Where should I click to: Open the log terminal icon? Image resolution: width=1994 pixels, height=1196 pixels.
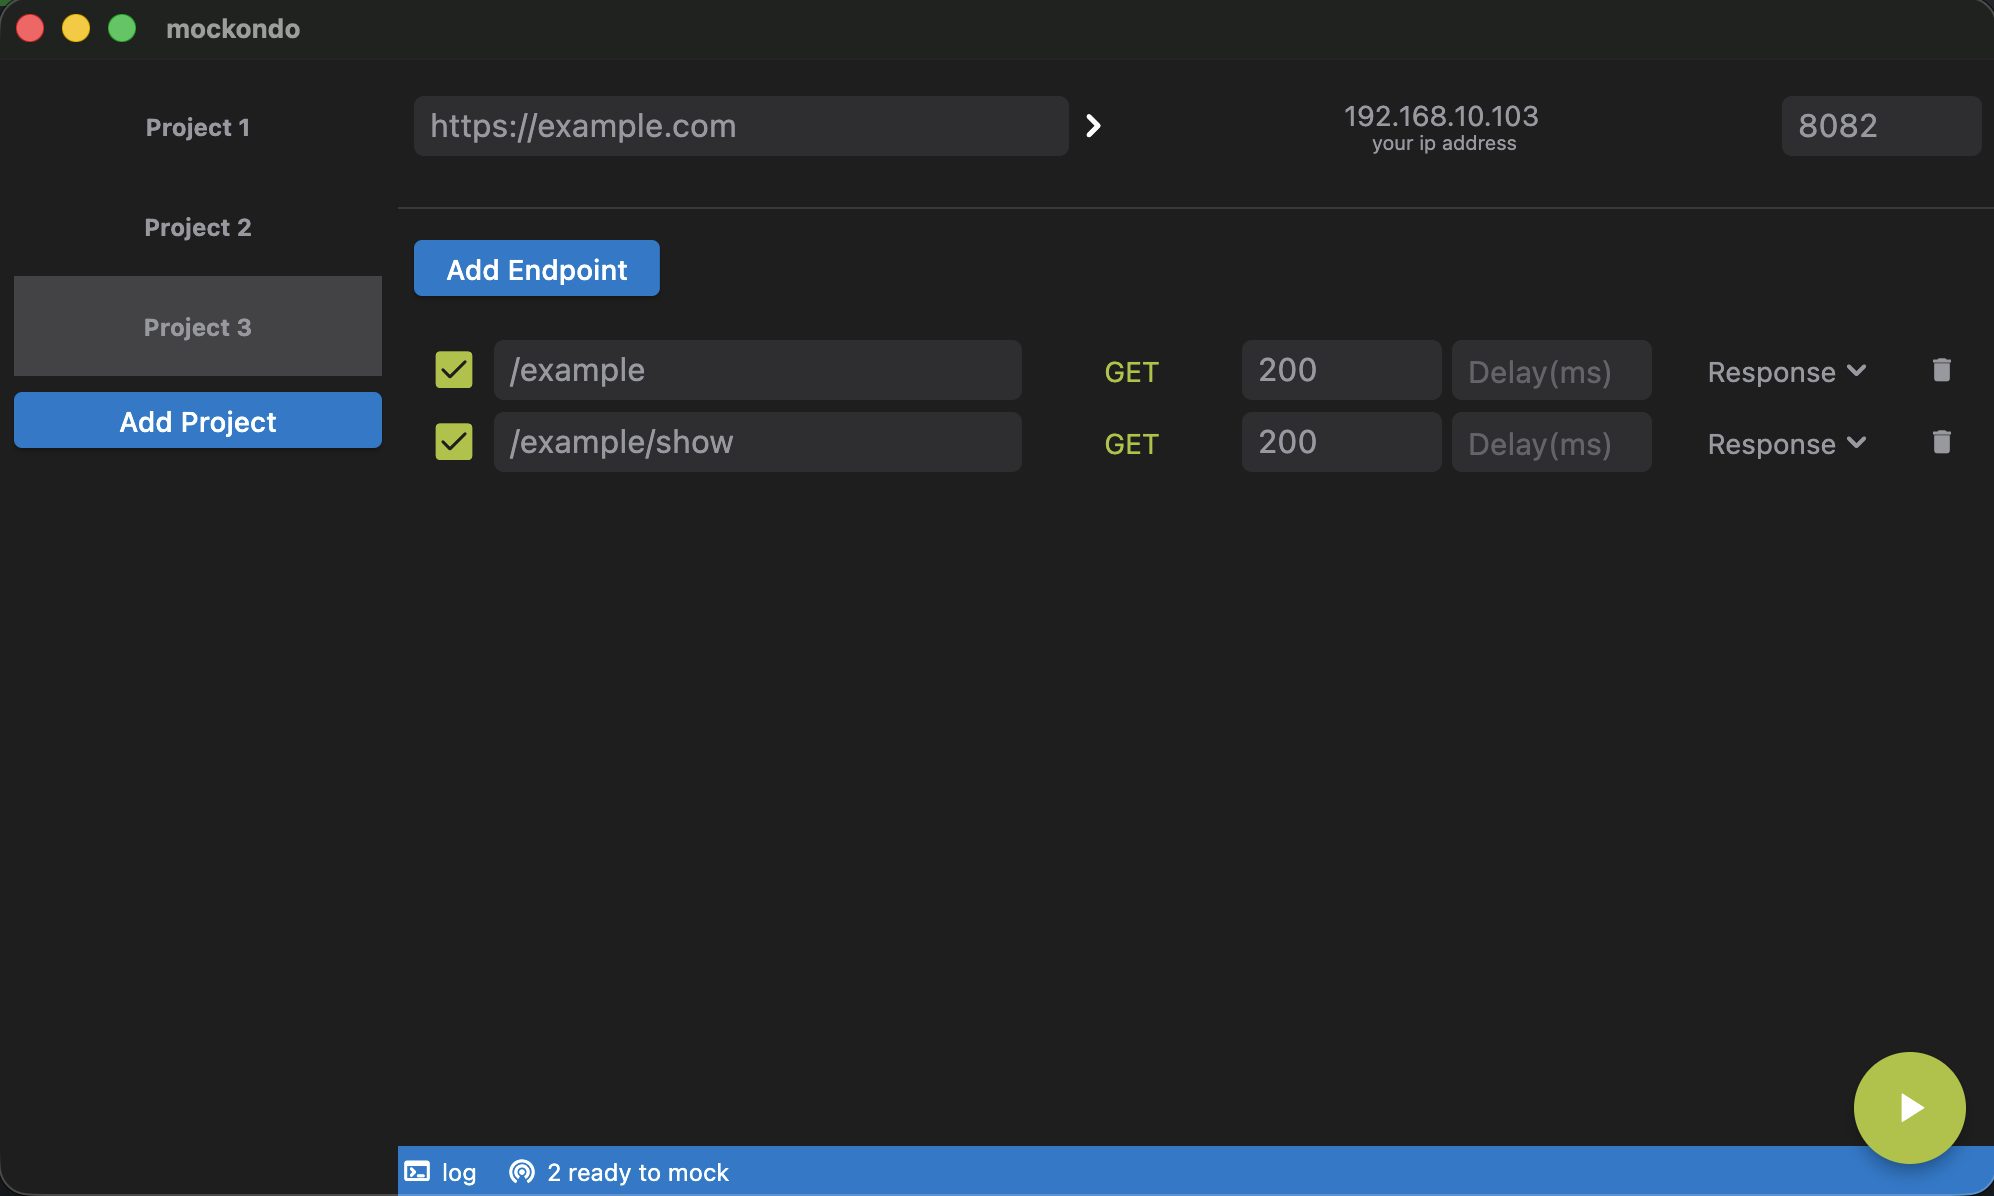417,1172
